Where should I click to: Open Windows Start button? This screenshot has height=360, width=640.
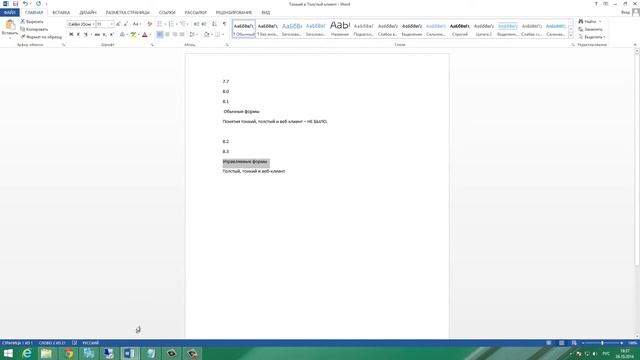(8, 353)
